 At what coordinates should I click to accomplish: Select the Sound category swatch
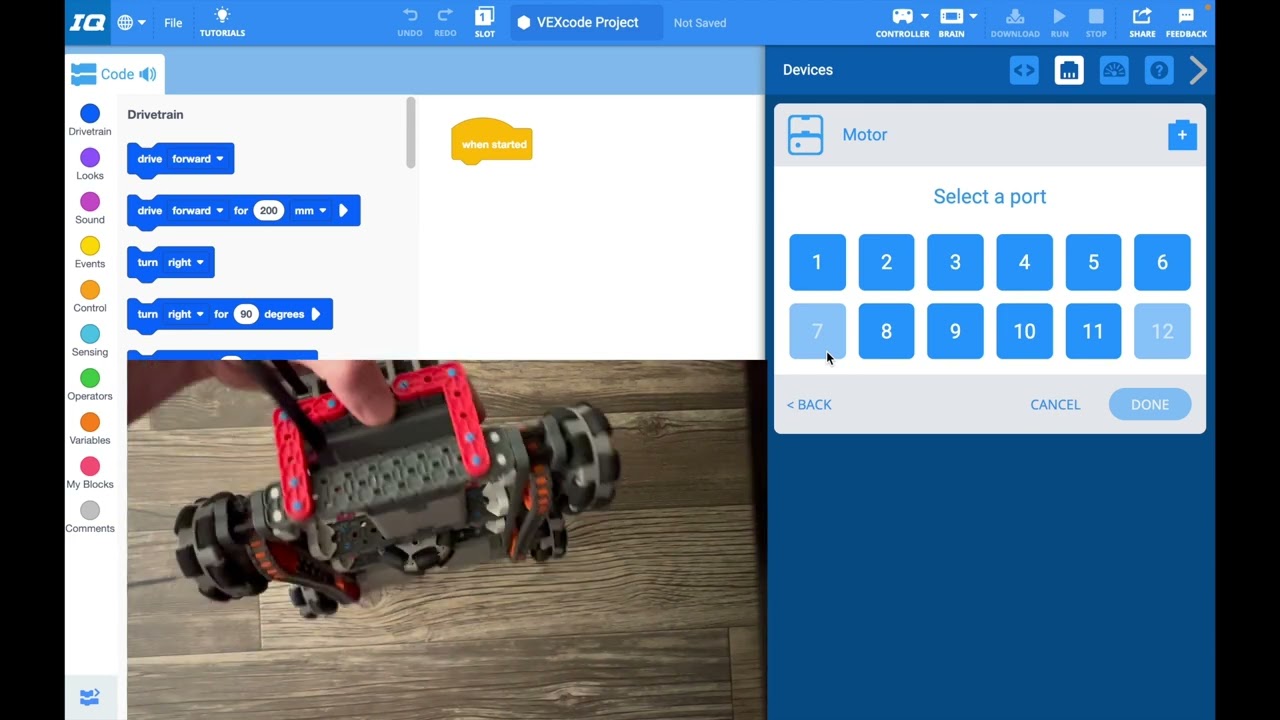coord(90,202)
